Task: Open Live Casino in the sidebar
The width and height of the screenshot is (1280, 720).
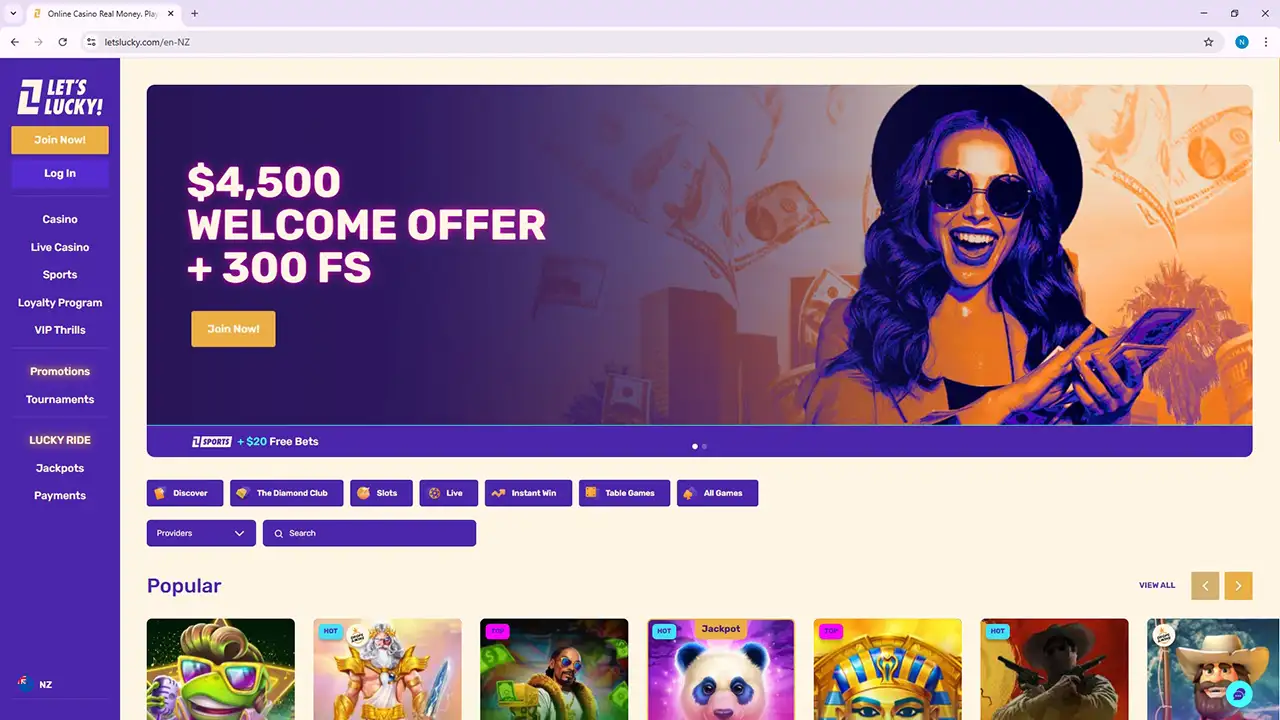Action: click(60, 247)
